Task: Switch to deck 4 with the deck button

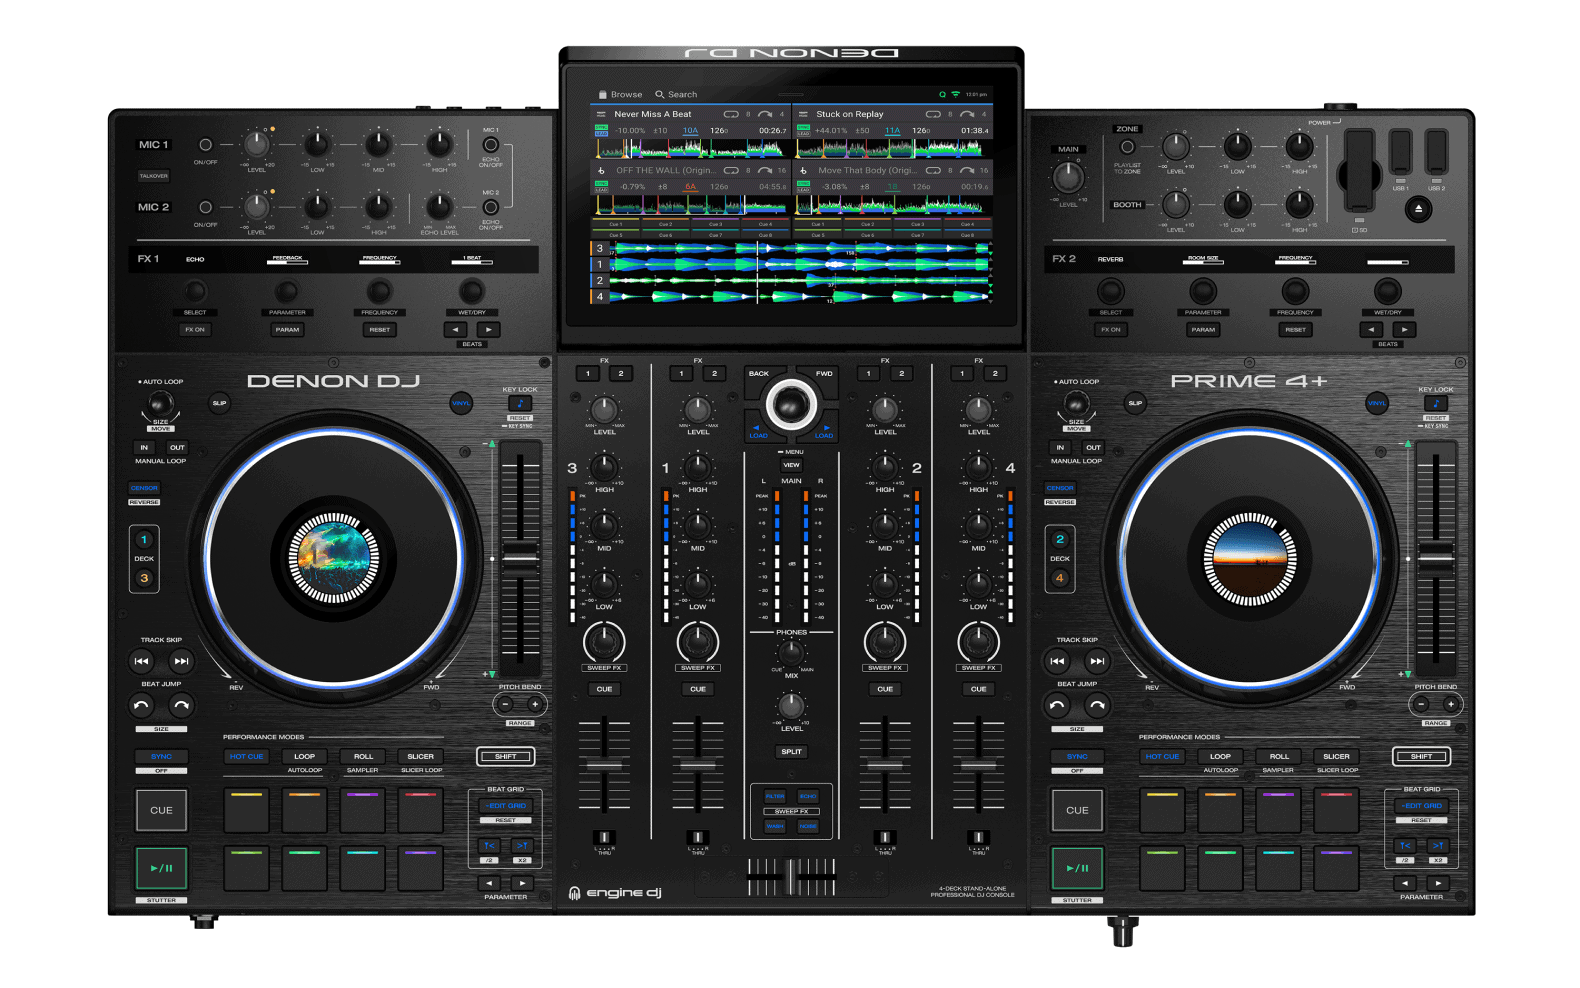Action: (1060, 578)
